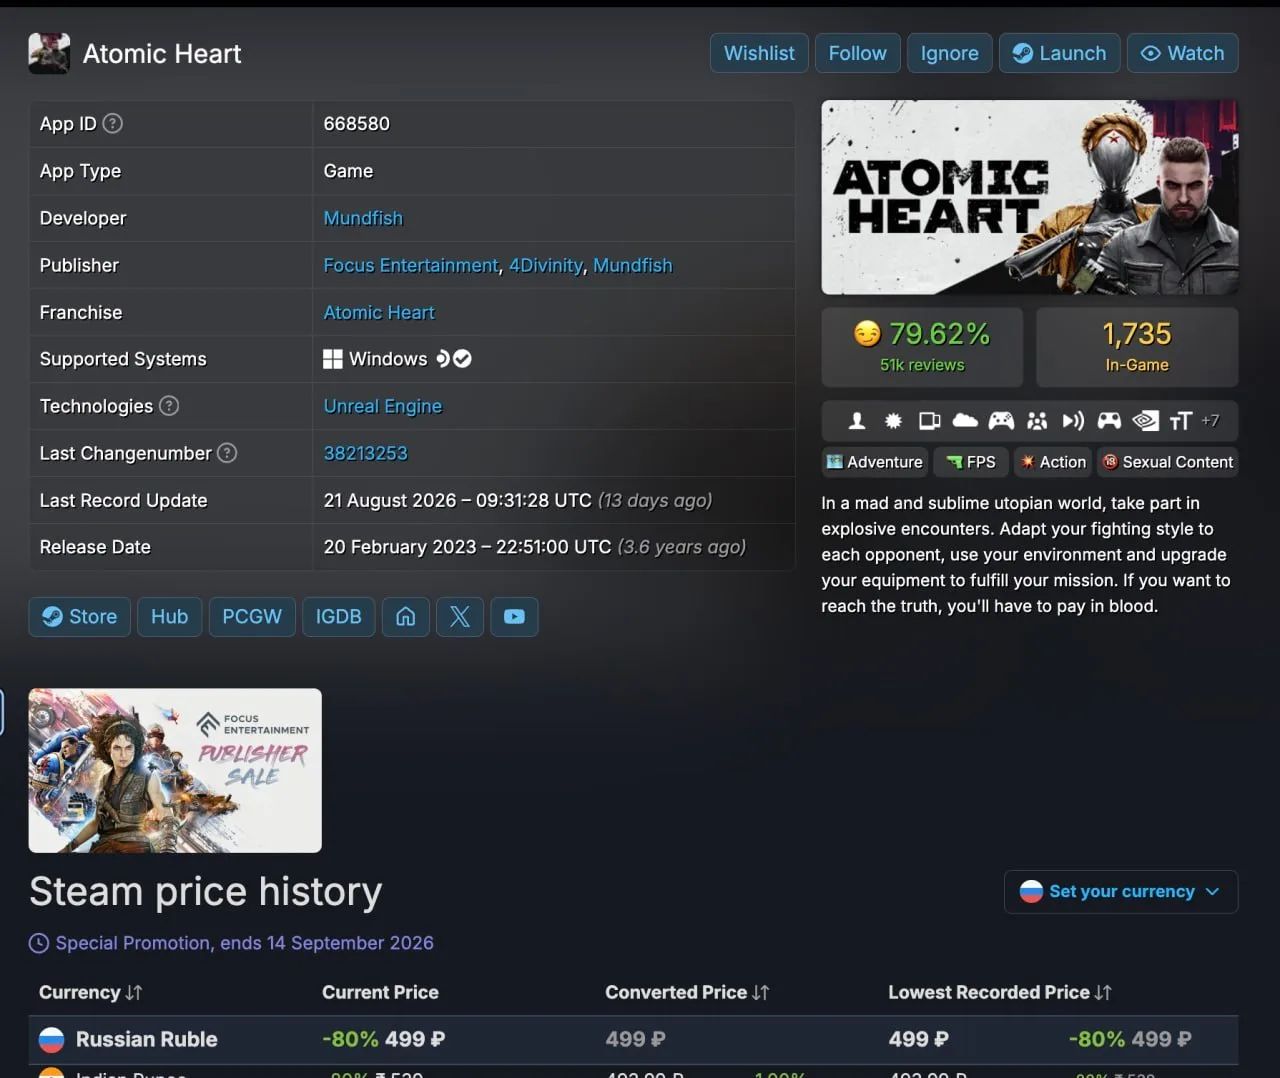Viewport: 1280px width, 1078px height.
Task: Open the Mundfish developer link
Action: point(363,218)
